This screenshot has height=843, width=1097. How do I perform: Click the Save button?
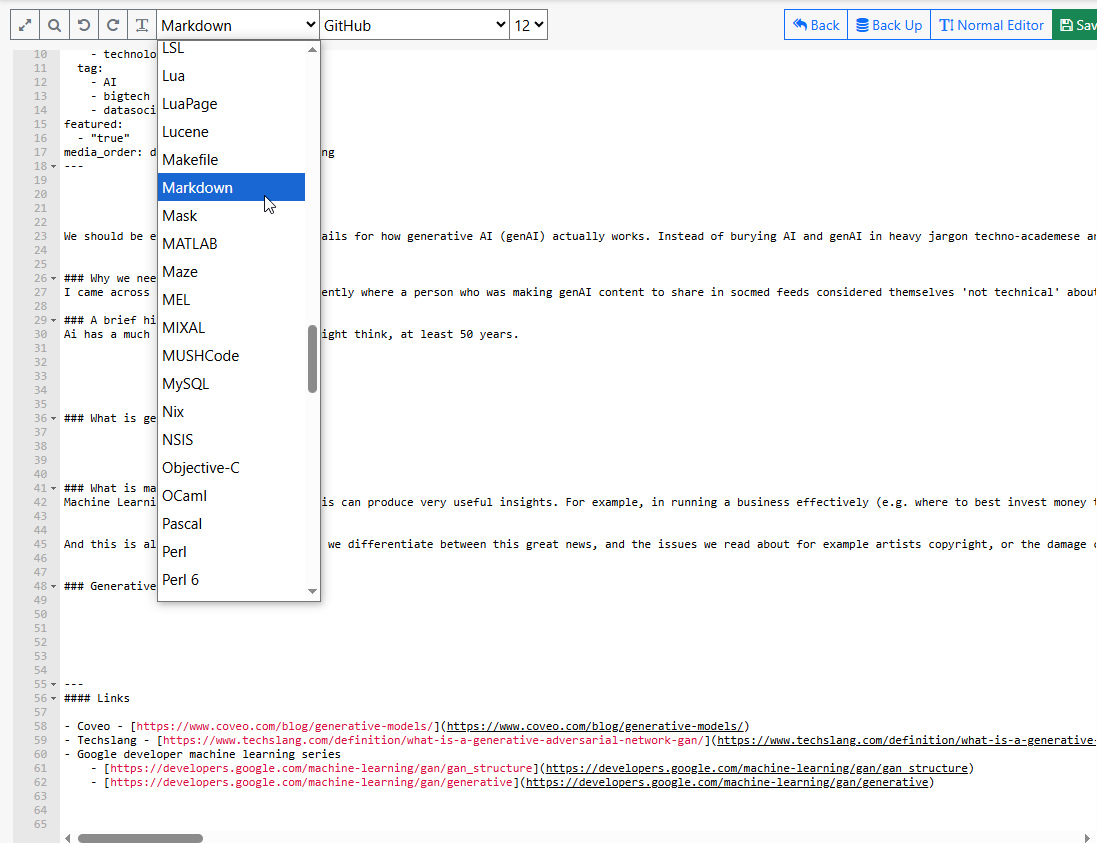click(x=1076, y=25)
